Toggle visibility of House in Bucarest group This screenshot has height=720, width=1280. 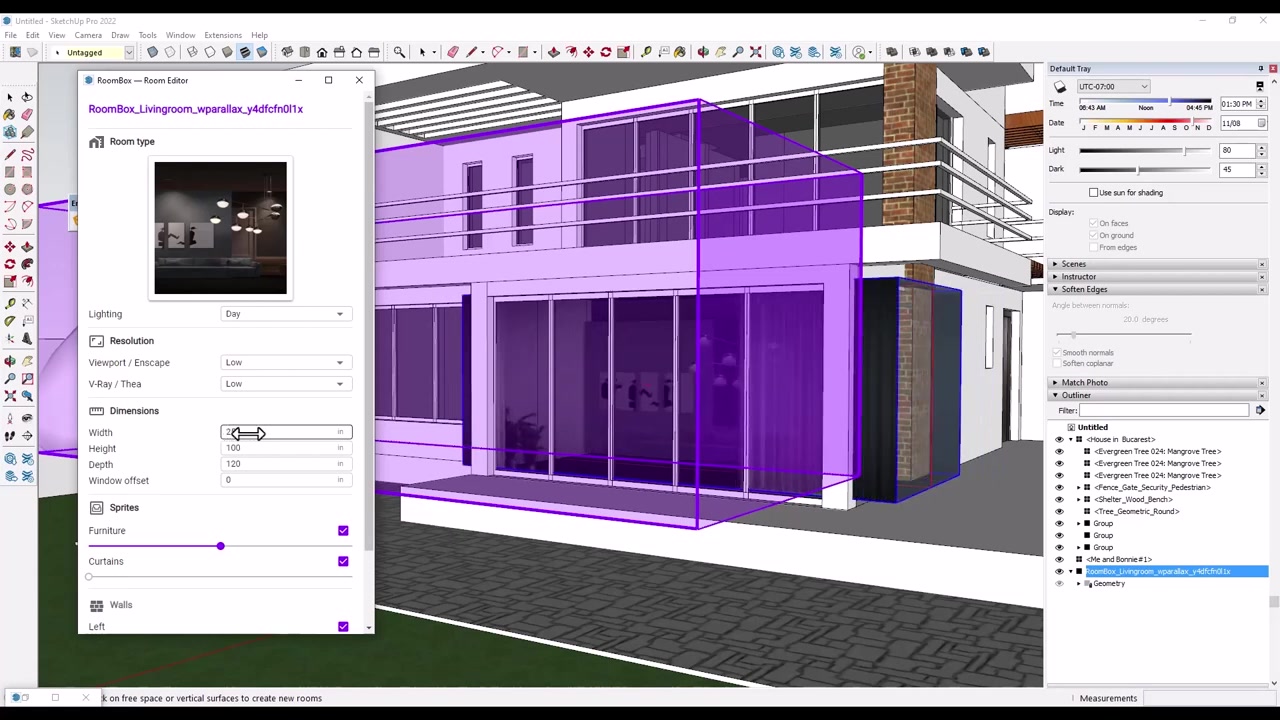(1060, 439)
